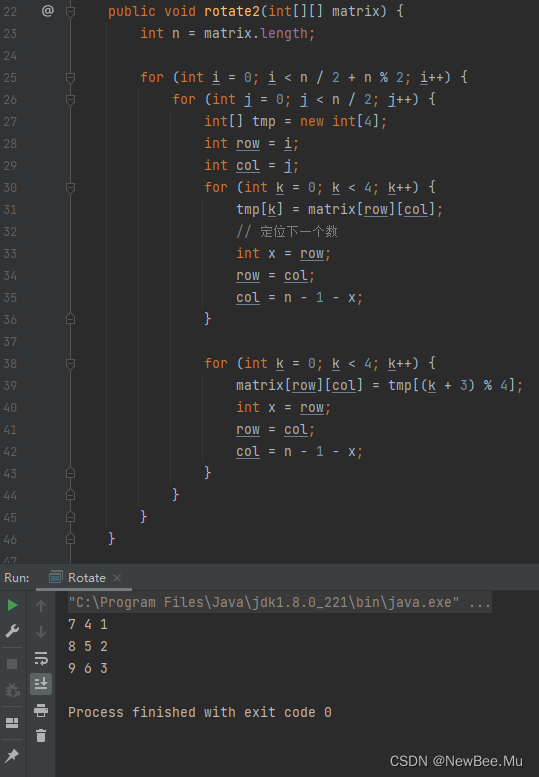Open run configuration wrench icon
The width and height of the screenshot is (539, 777).
(x=12, y=631)
